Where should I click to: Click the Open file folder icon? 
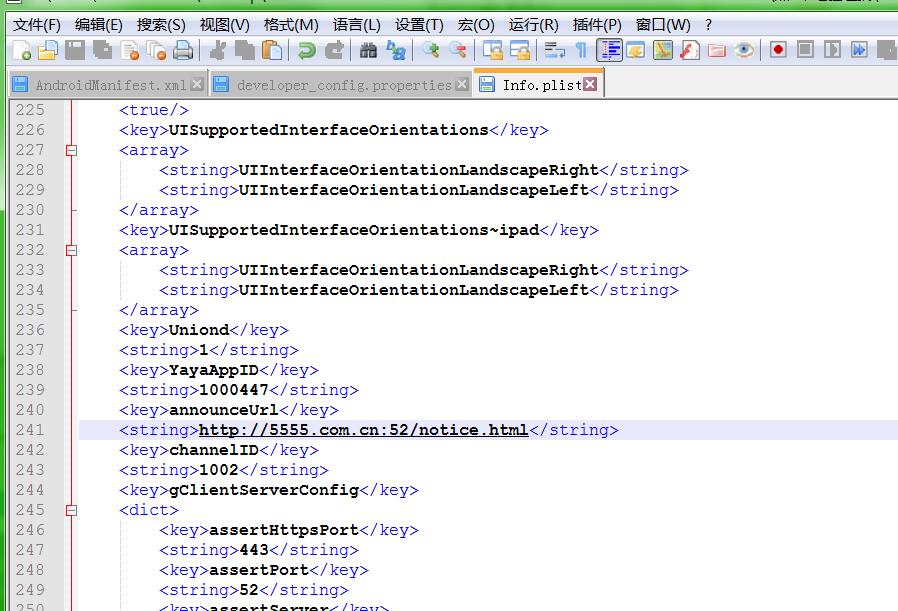click(47, 50)
